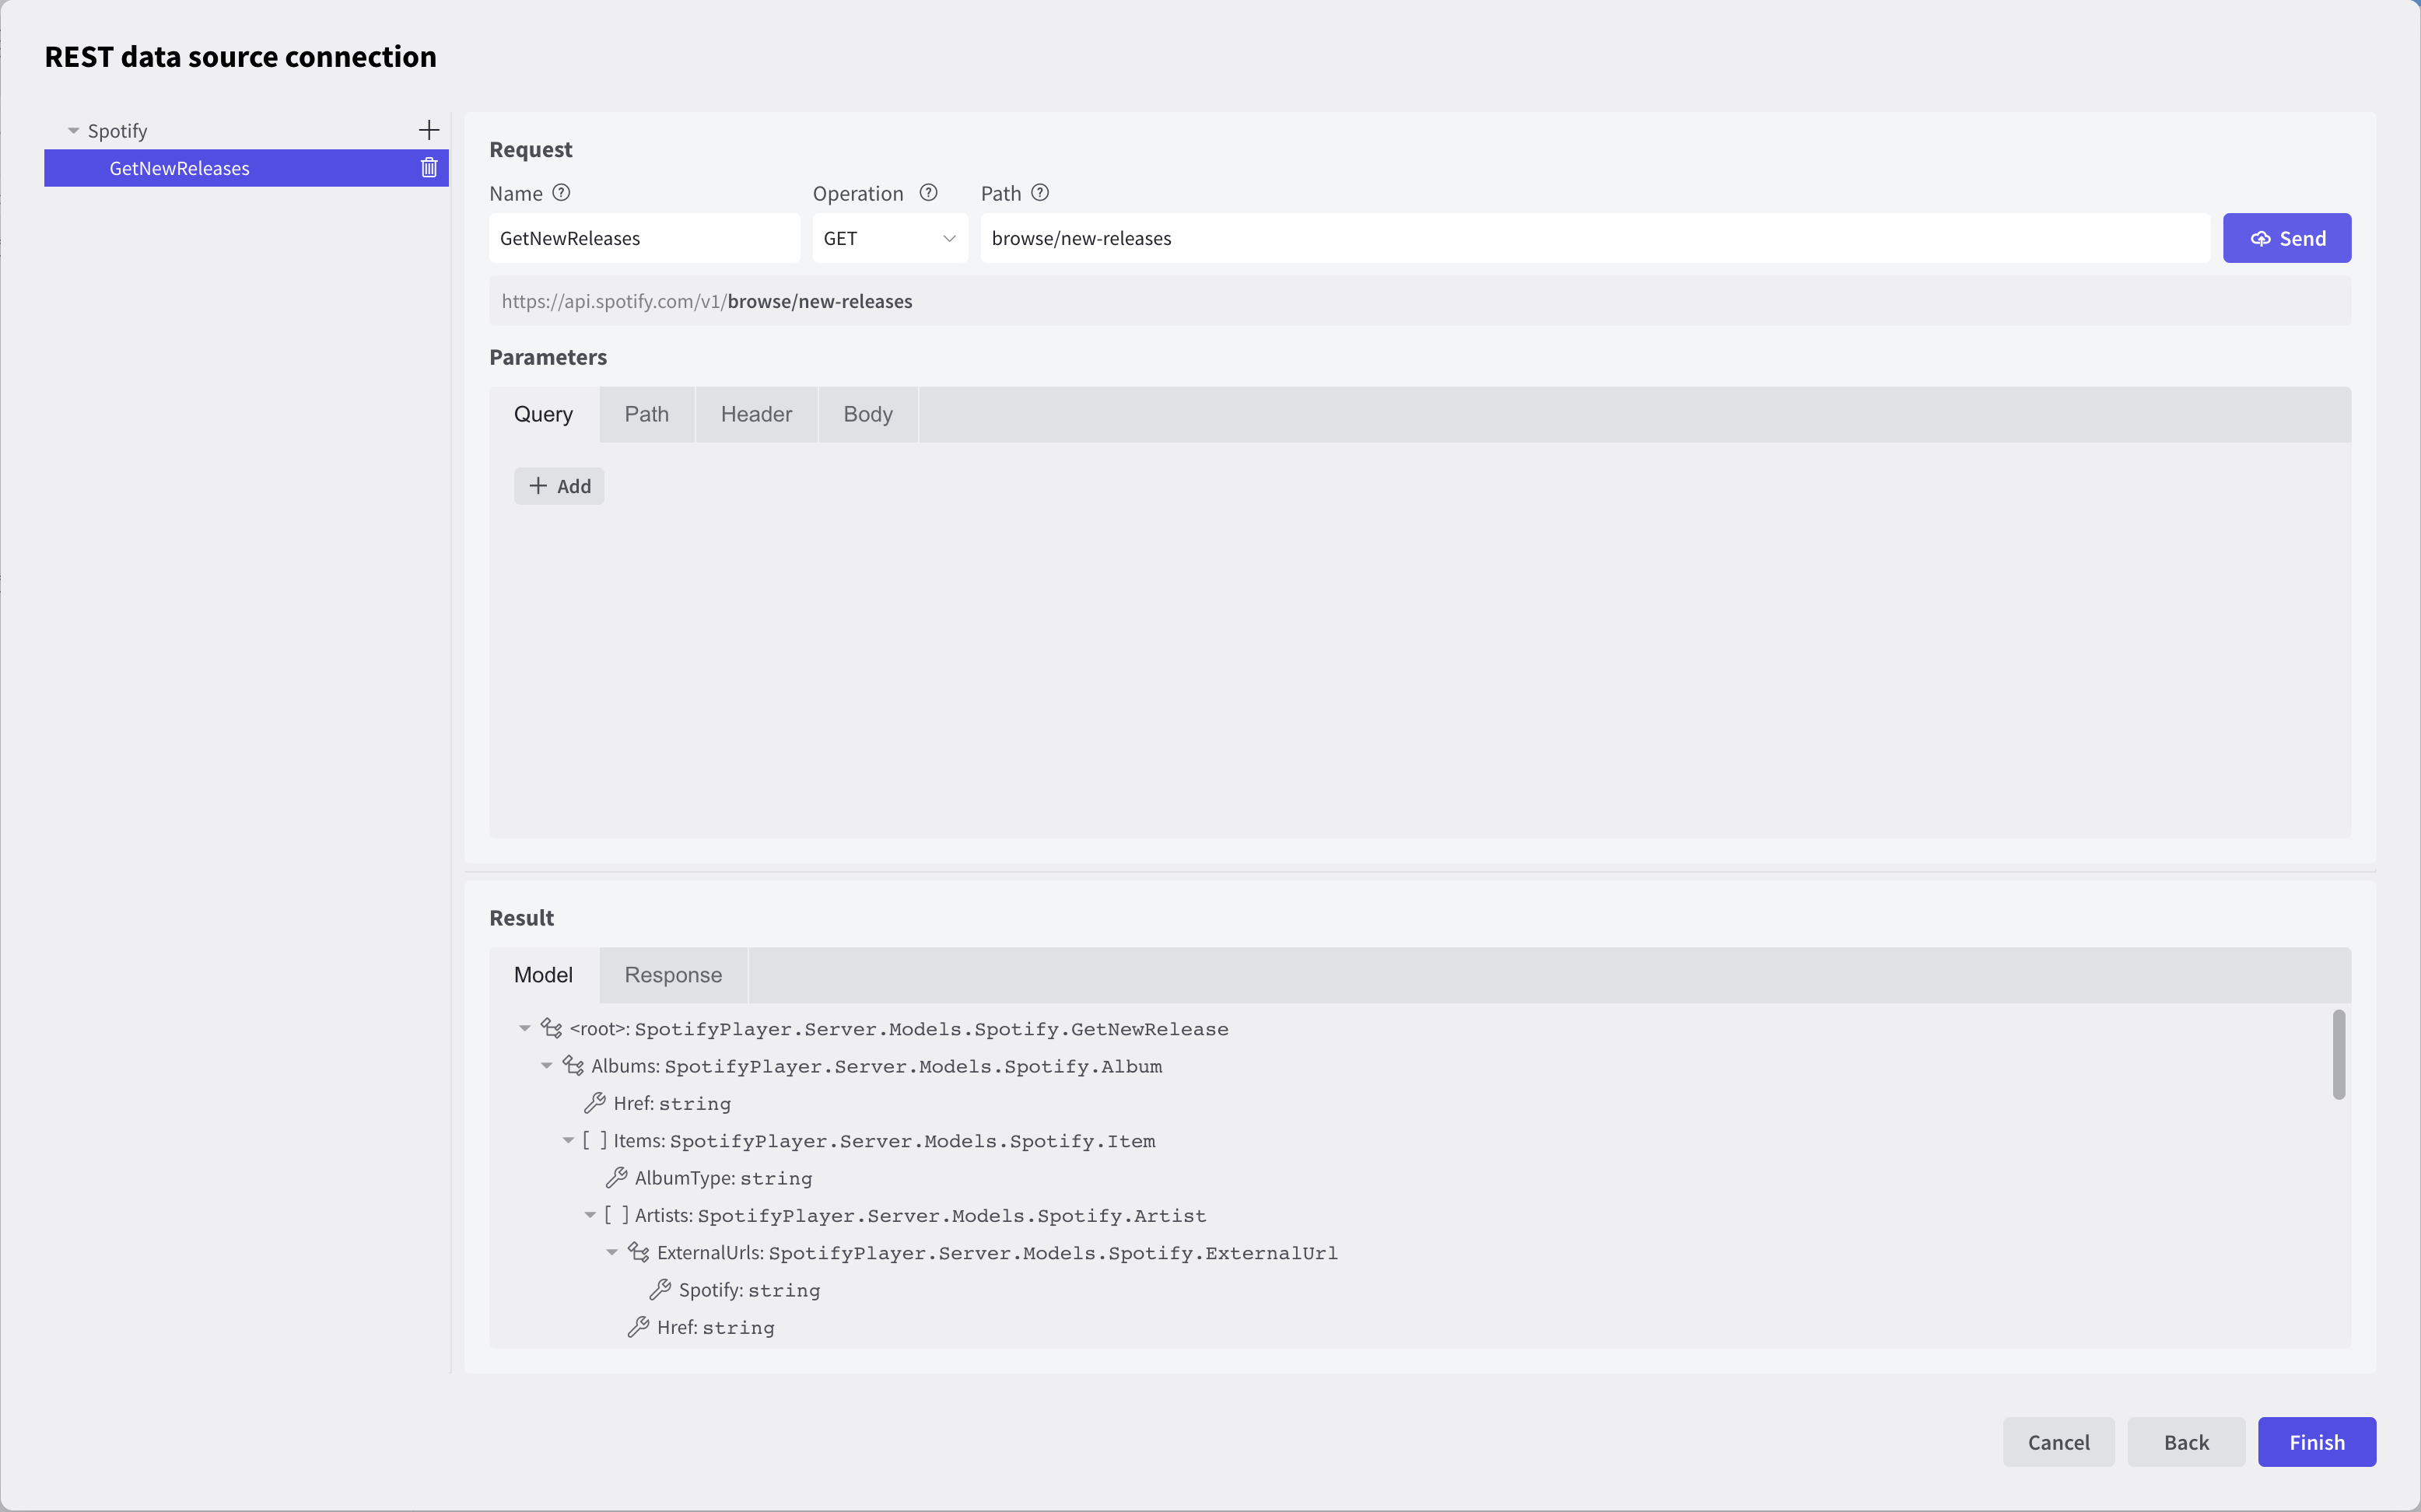Image resolution: width=2421 pixels, height=1512 pixels.
Task: Select the Items SpotifyPlayer.Server.Models.Spotify.Item row
Action: click(884, 1141)
